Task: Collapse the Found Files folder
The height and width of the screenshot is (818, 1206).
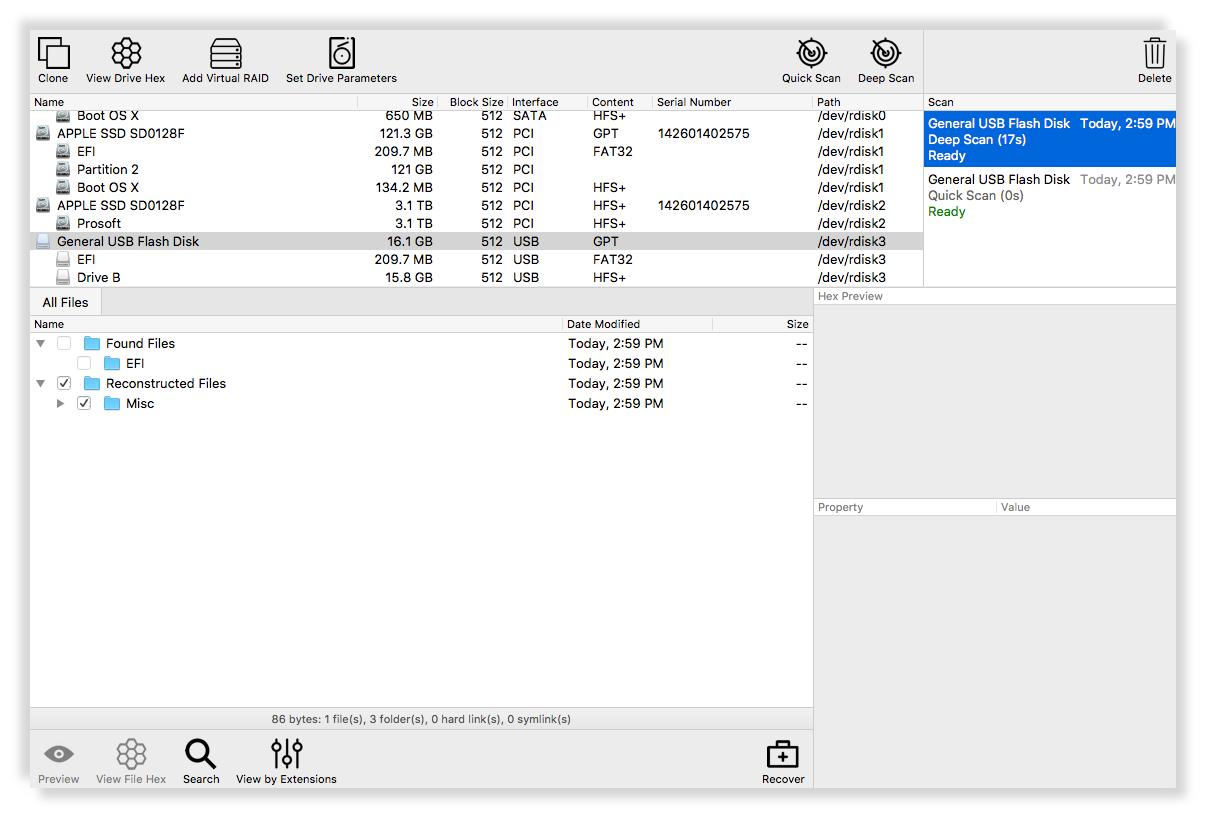Action: (41, 343)
